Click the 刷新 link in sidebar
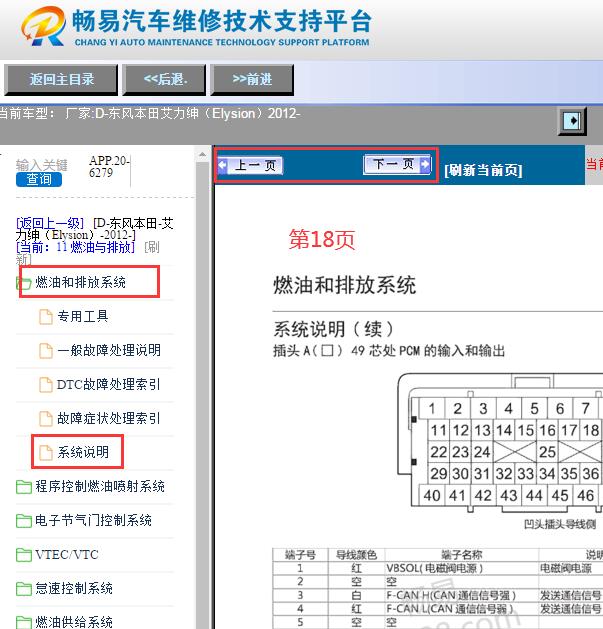 (152, 247)
